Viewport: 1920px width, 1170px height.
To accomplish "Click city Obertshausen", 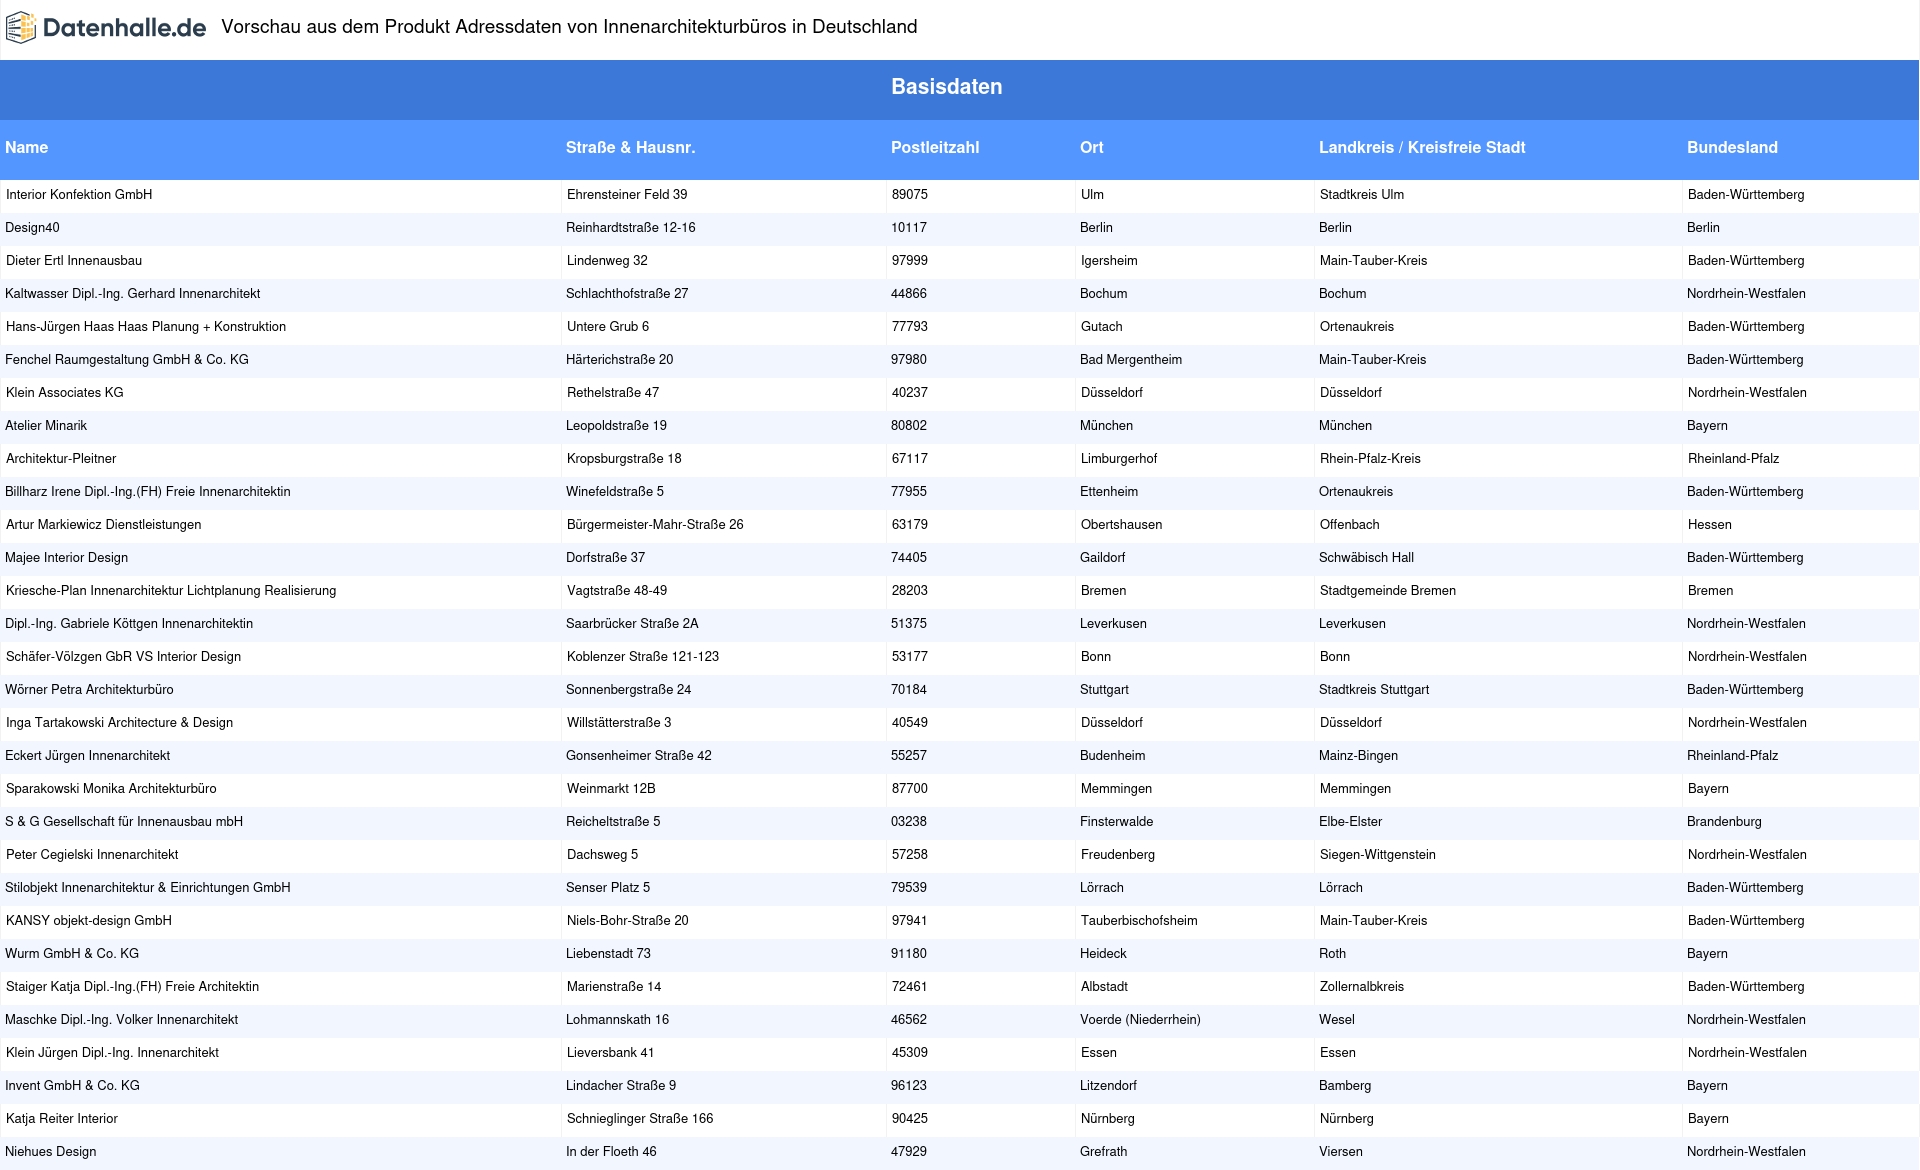I will tap(1122, 525).
